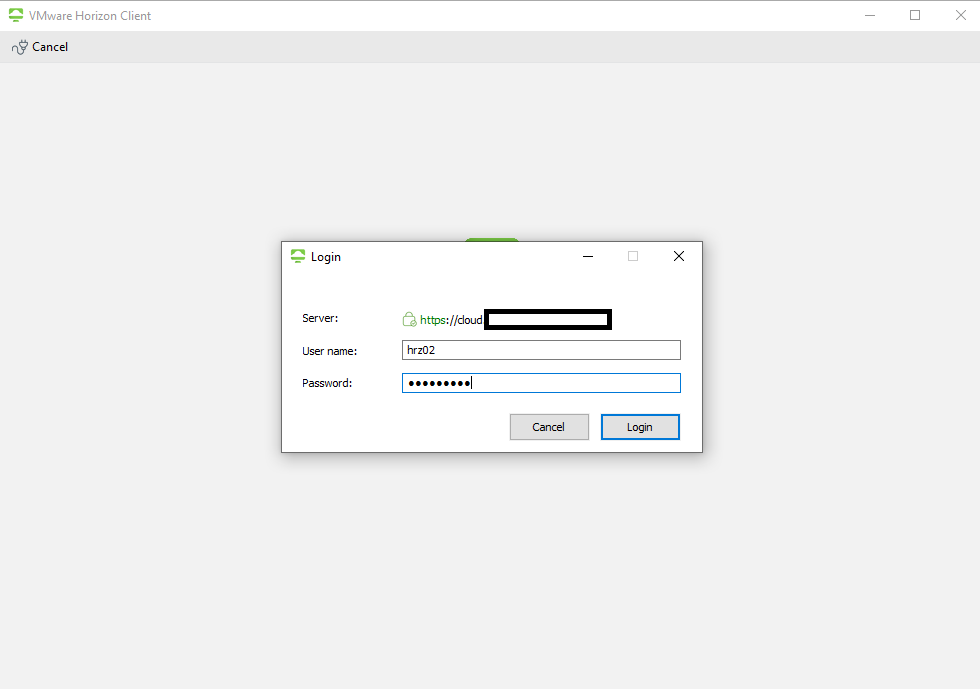Minimize the VMware Horizon Client window

(x=870, y=15)
